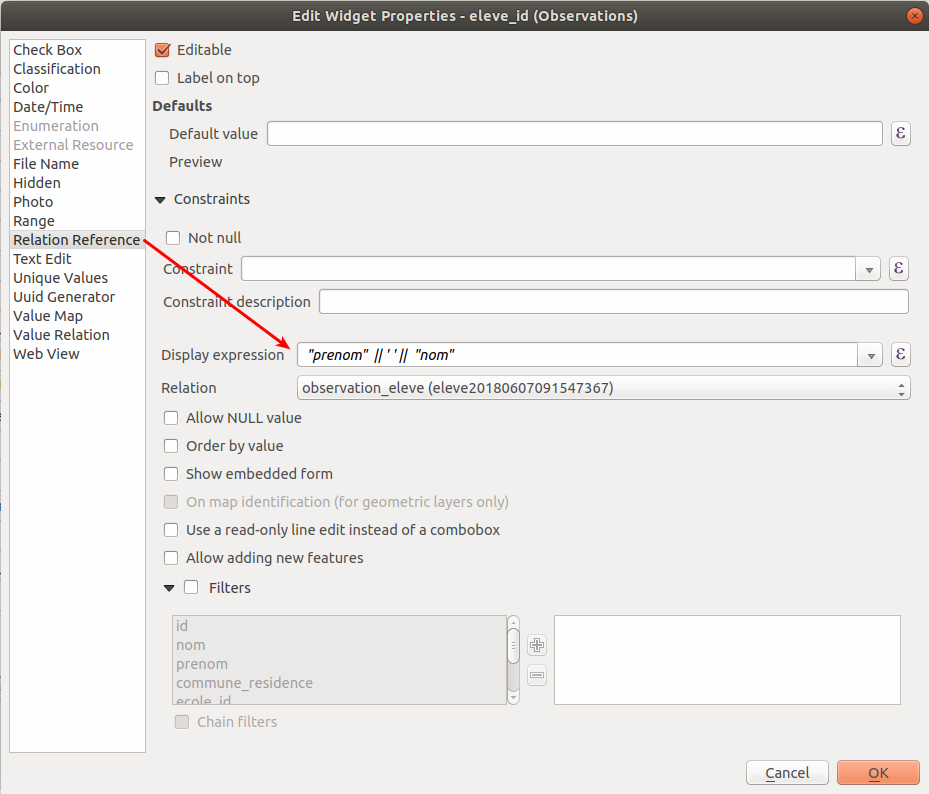The width and height of the screenshot is (929, 794).
Task: Confirm with the OK button
Action: click(x=878, y=773)
